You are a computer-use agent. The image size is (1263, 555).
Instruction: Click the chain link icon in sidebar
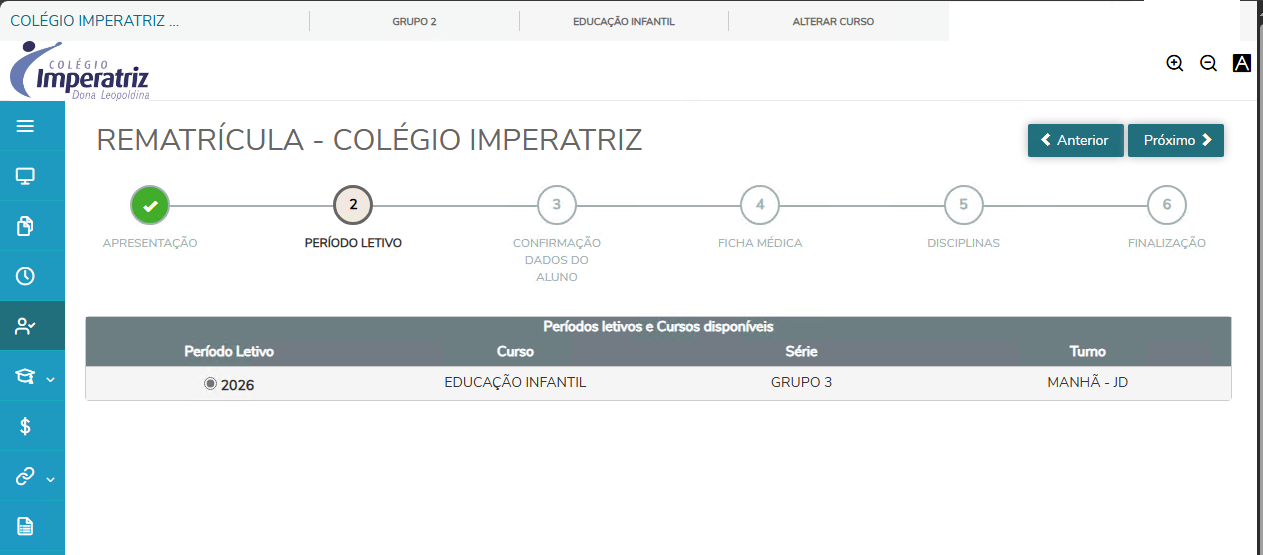pyautogui.click(x=25, y=476)
